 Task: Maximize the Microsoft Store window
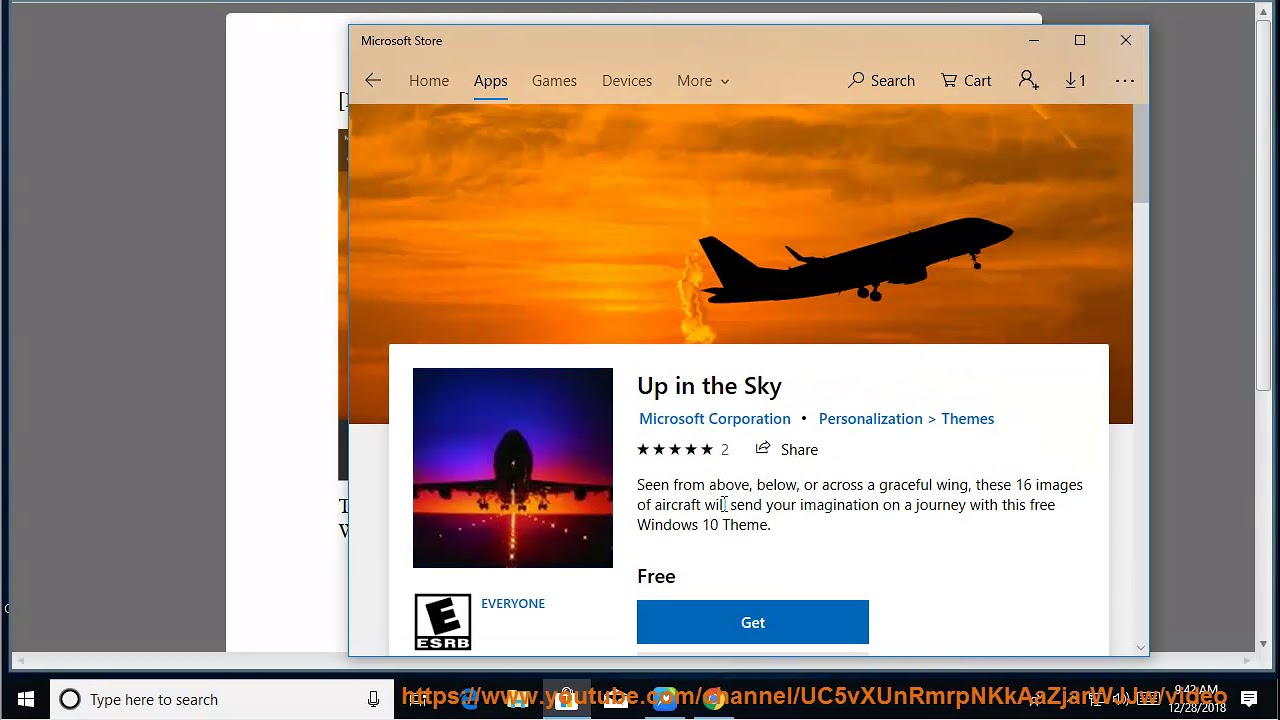(1080, 41)
